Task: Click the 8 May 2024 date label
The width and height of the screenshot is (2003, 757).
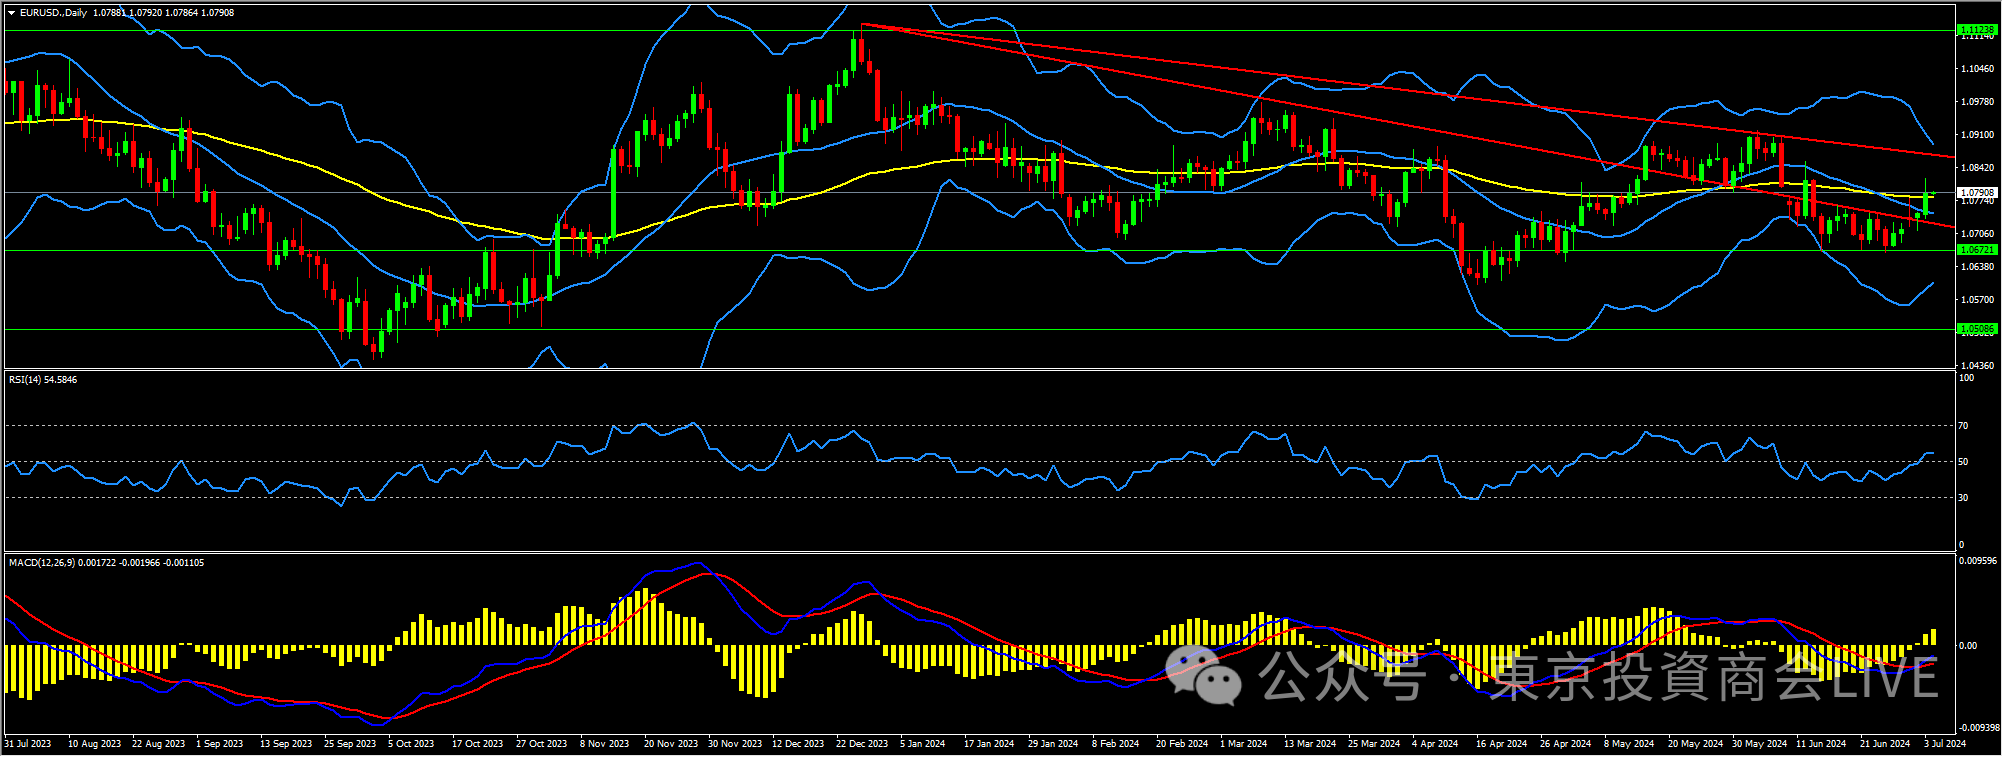Action: tap(1628, 744)
